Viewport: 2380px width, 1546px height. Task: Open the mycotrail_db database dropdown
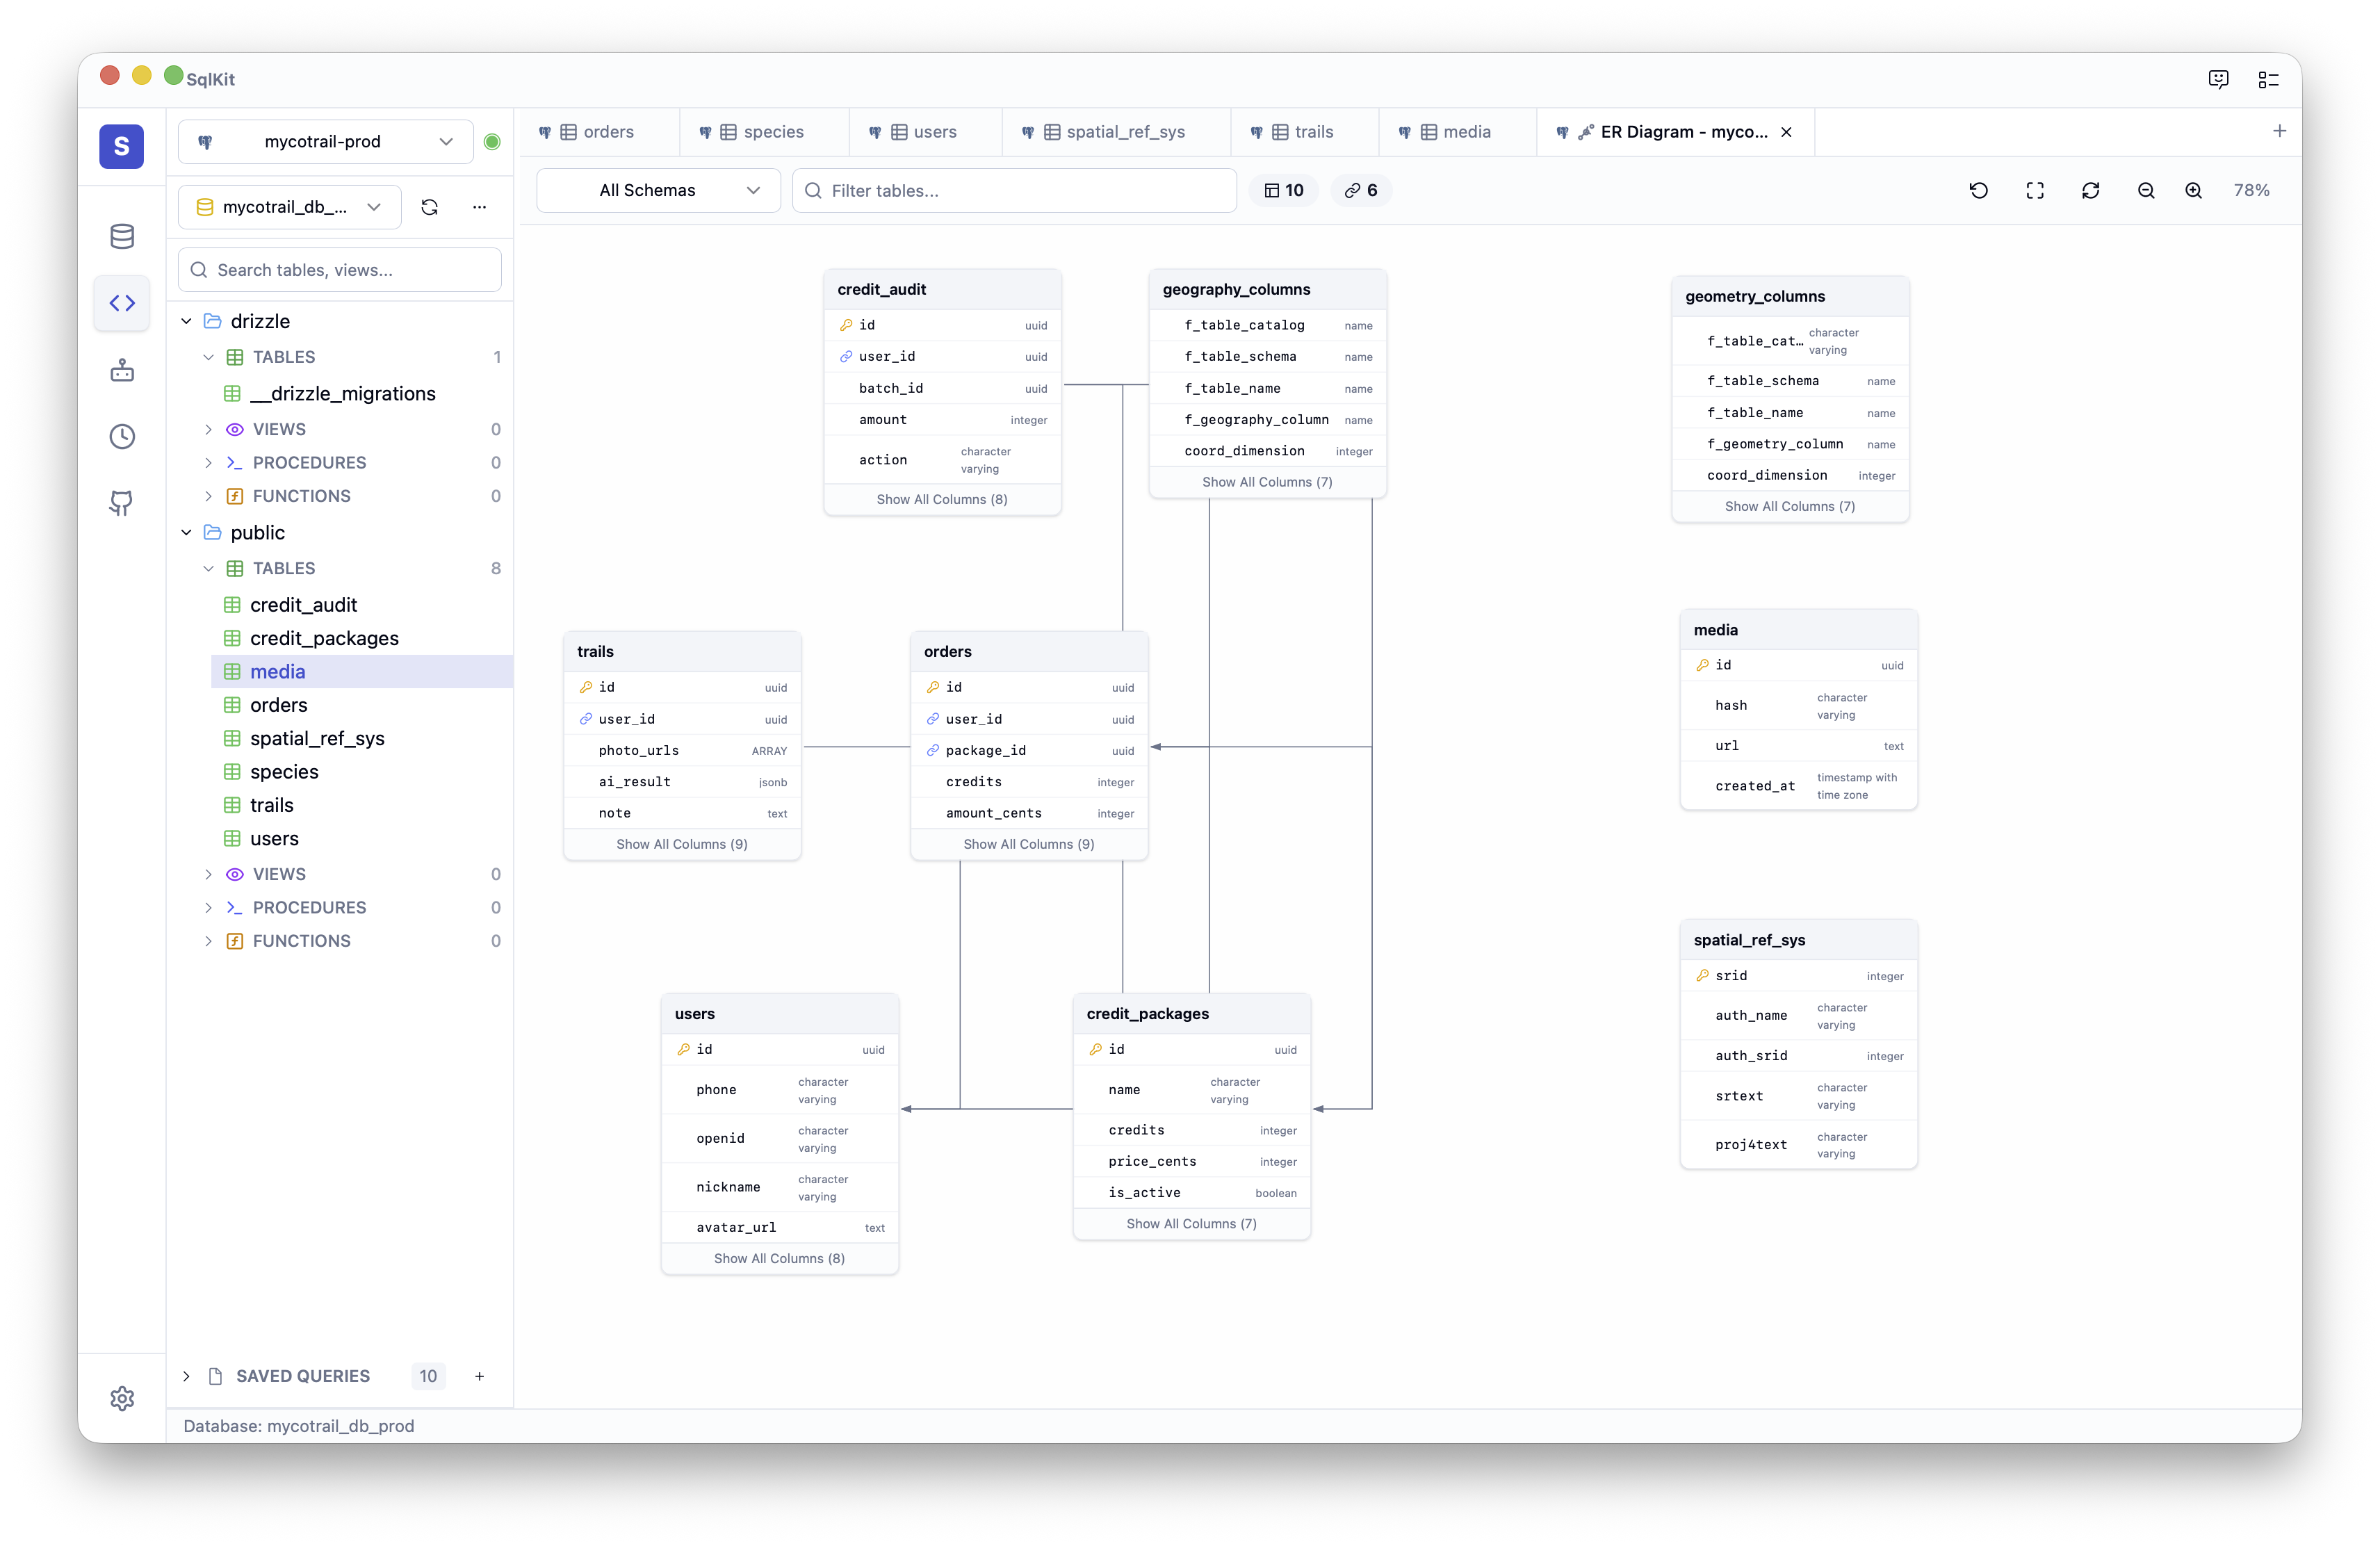(289, 207)
